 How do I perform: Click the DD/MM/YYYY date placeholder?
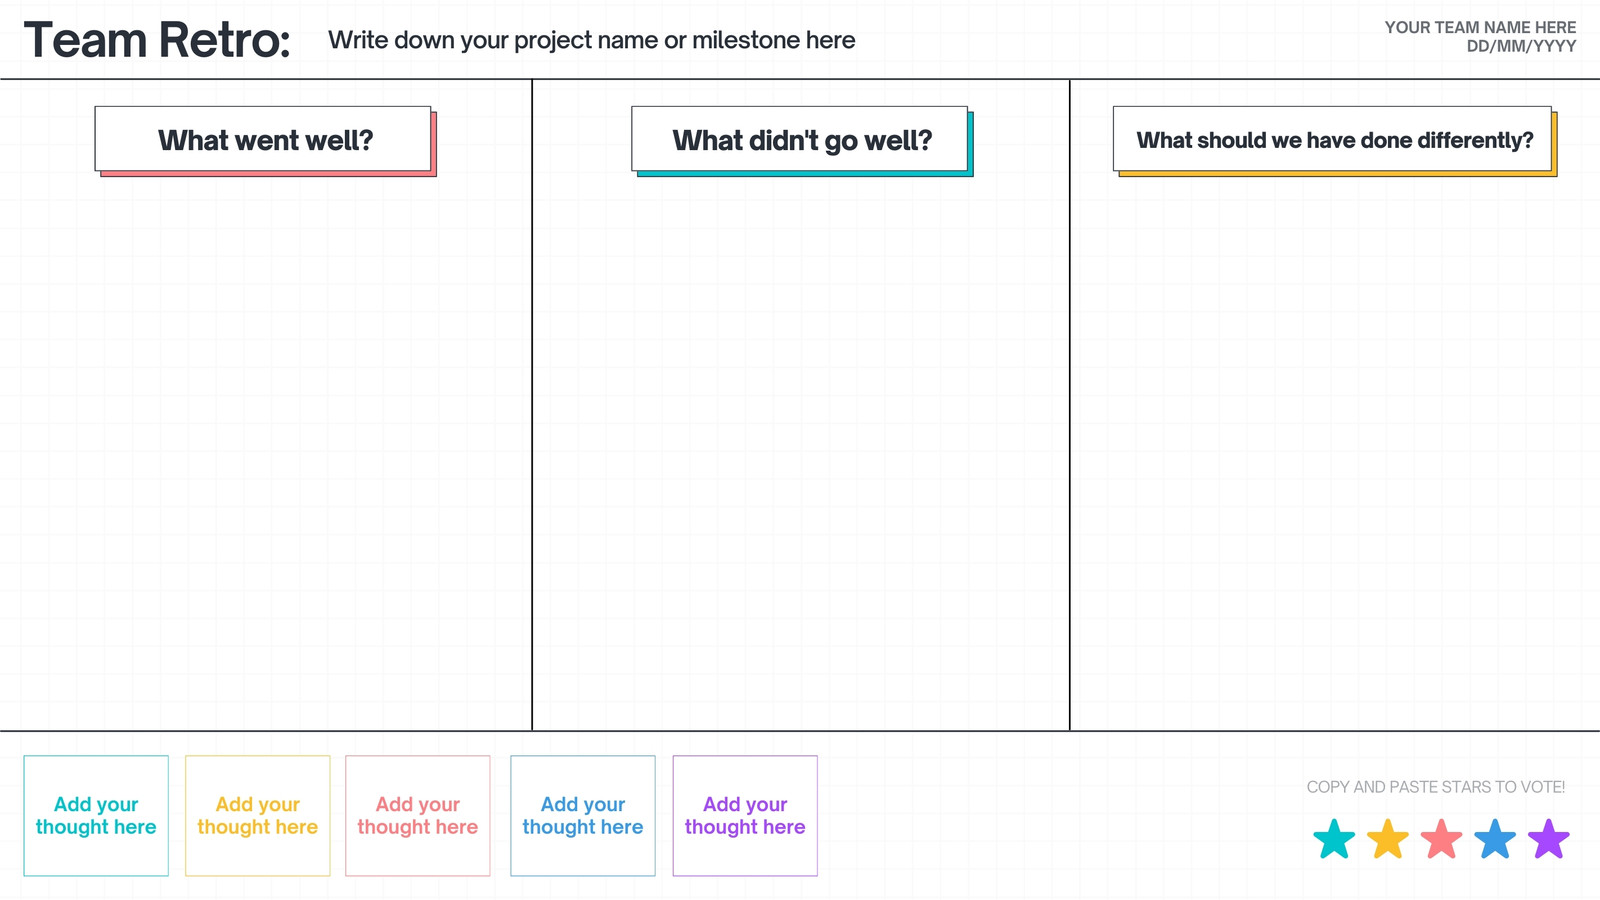pyautogui.click(x=1521, y=46)
